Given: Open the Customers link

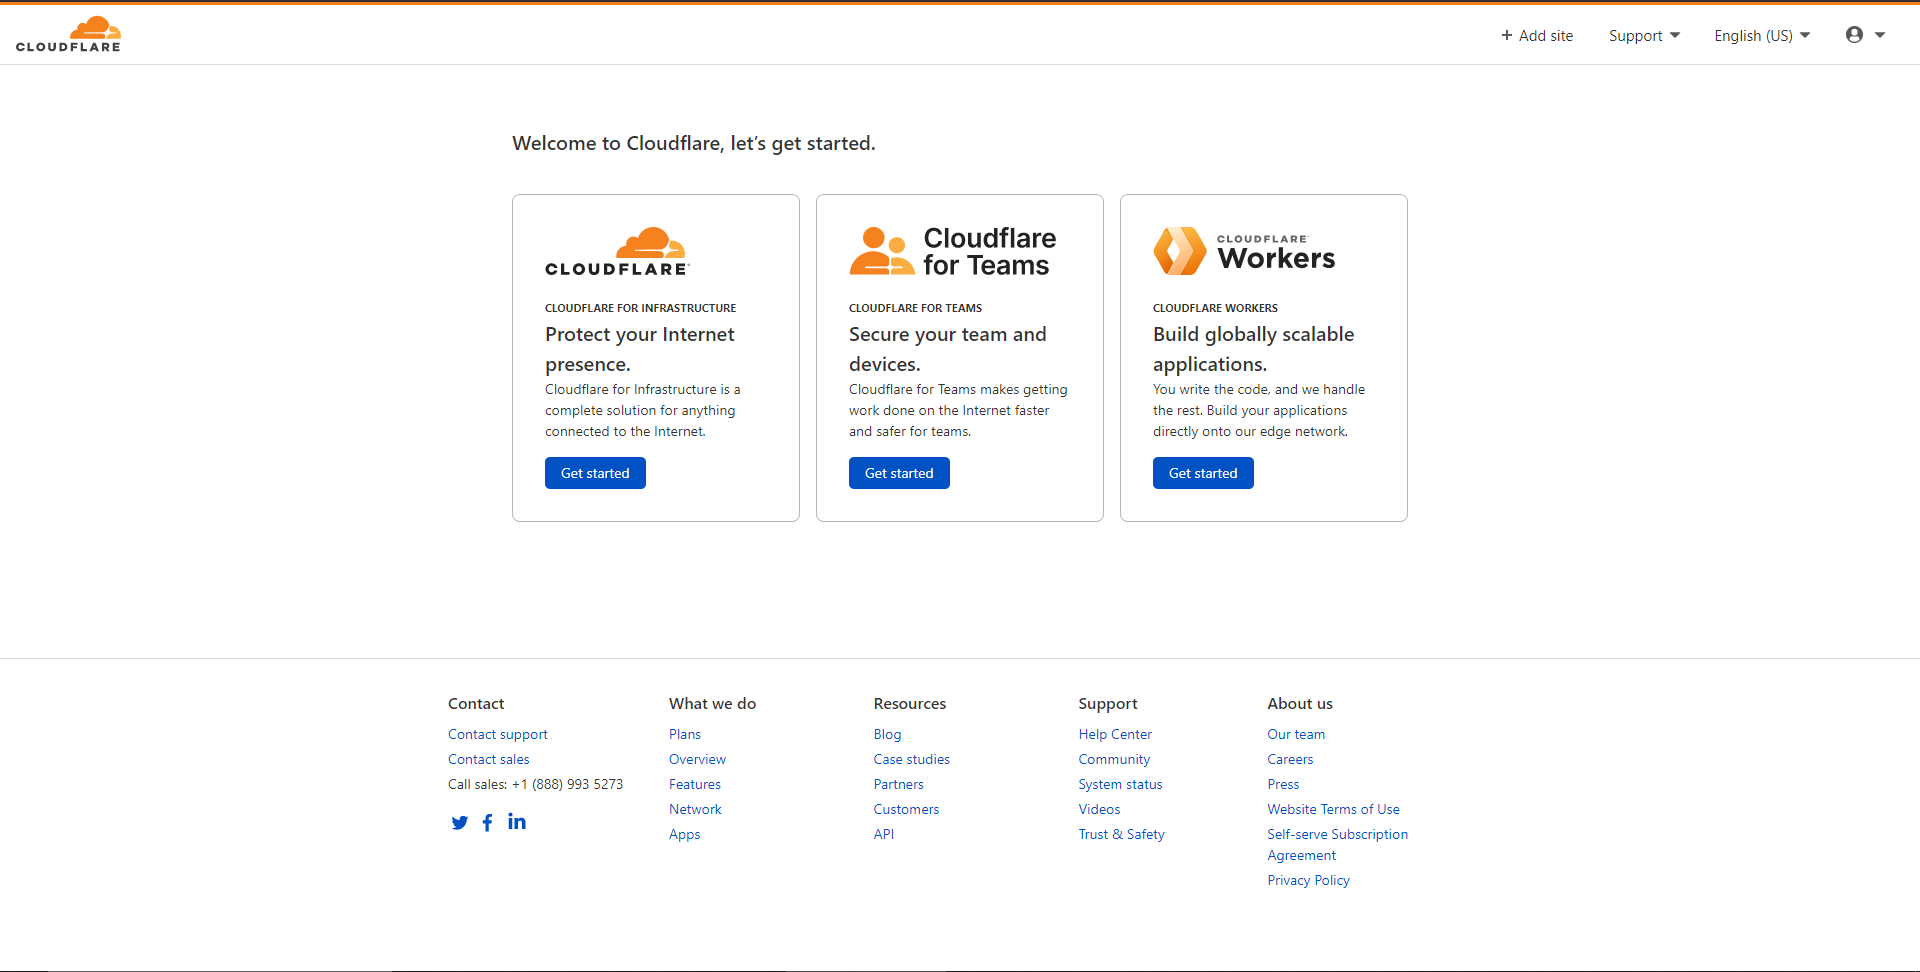Looking at the screenshot, I should [x=906, y=809].
